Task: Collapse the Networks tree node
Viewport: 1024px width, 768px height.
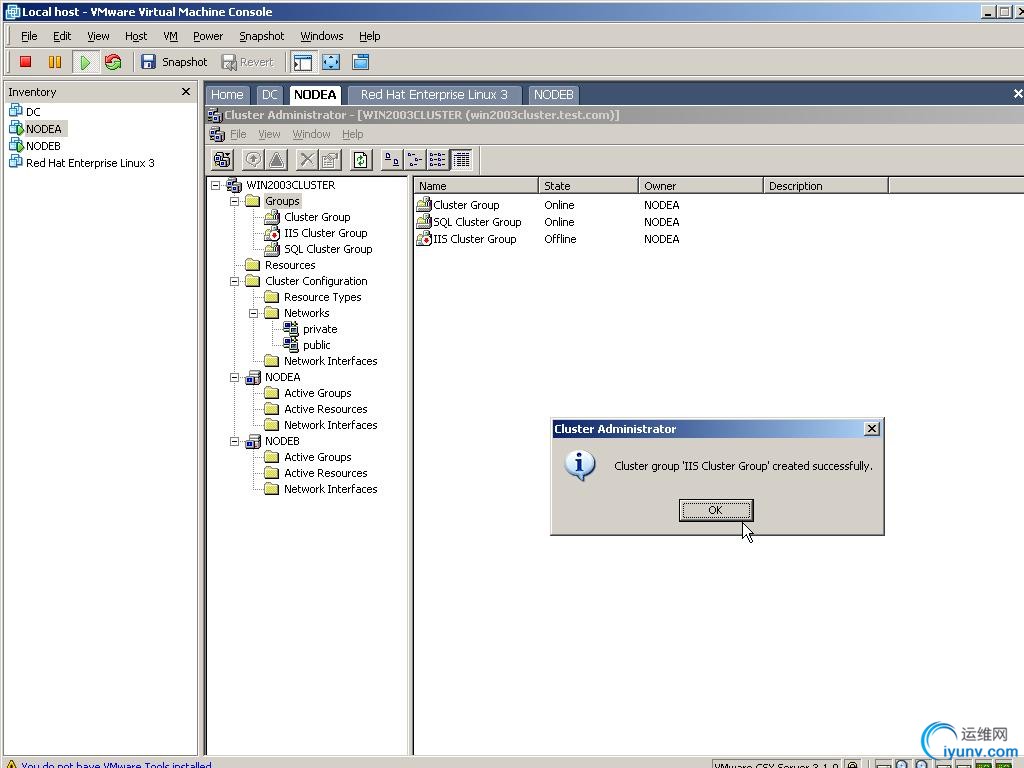Action: click(x=254, y=313)
